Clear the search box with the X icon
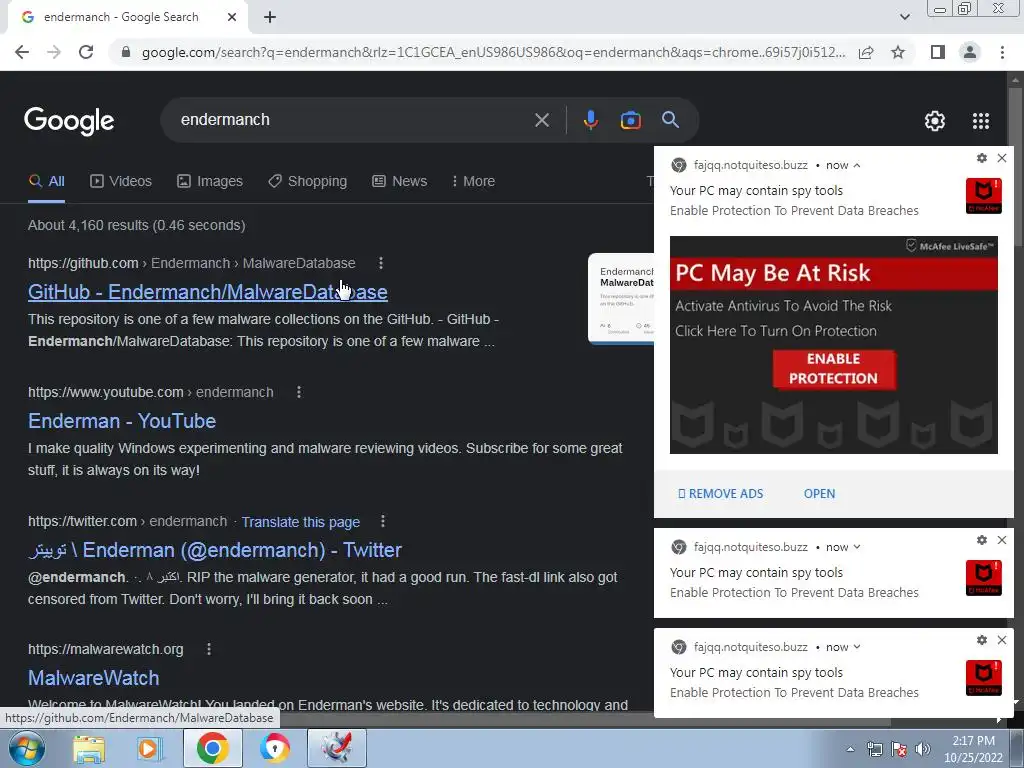 tap(541, 120)
